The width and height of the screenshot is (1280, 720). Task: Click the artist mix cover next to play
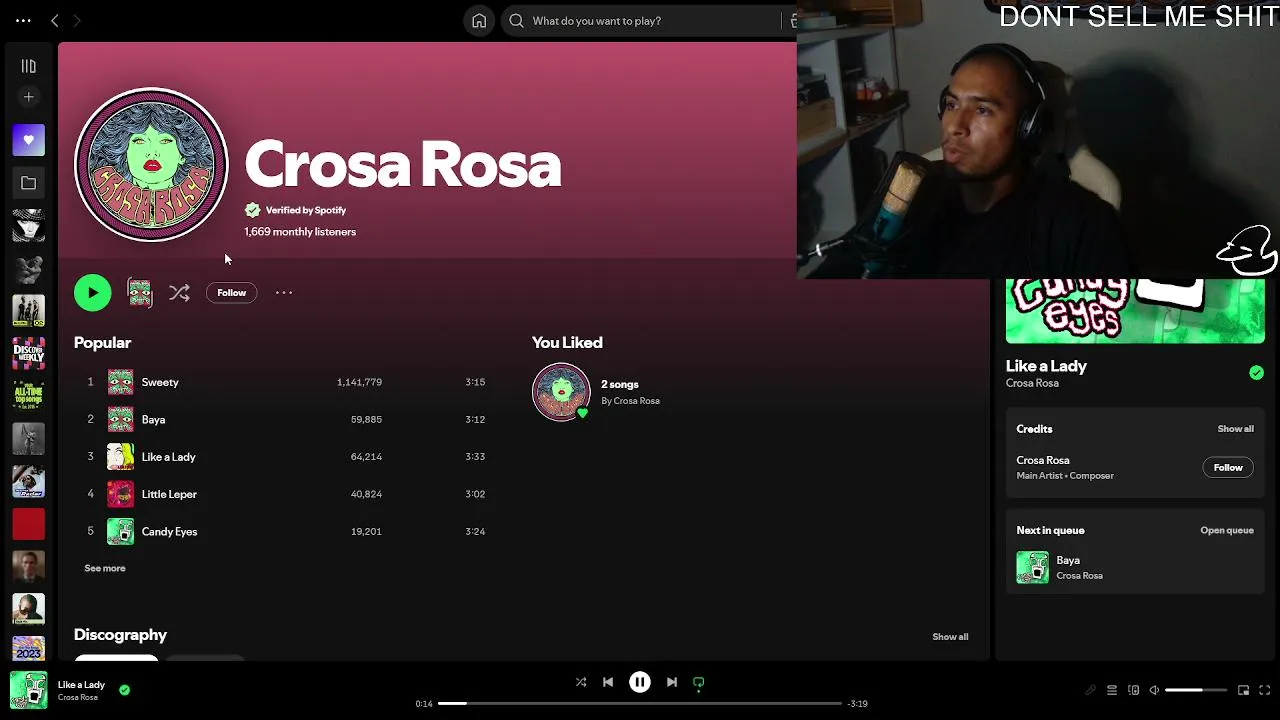pyautogui.click(x=140, y=292)
